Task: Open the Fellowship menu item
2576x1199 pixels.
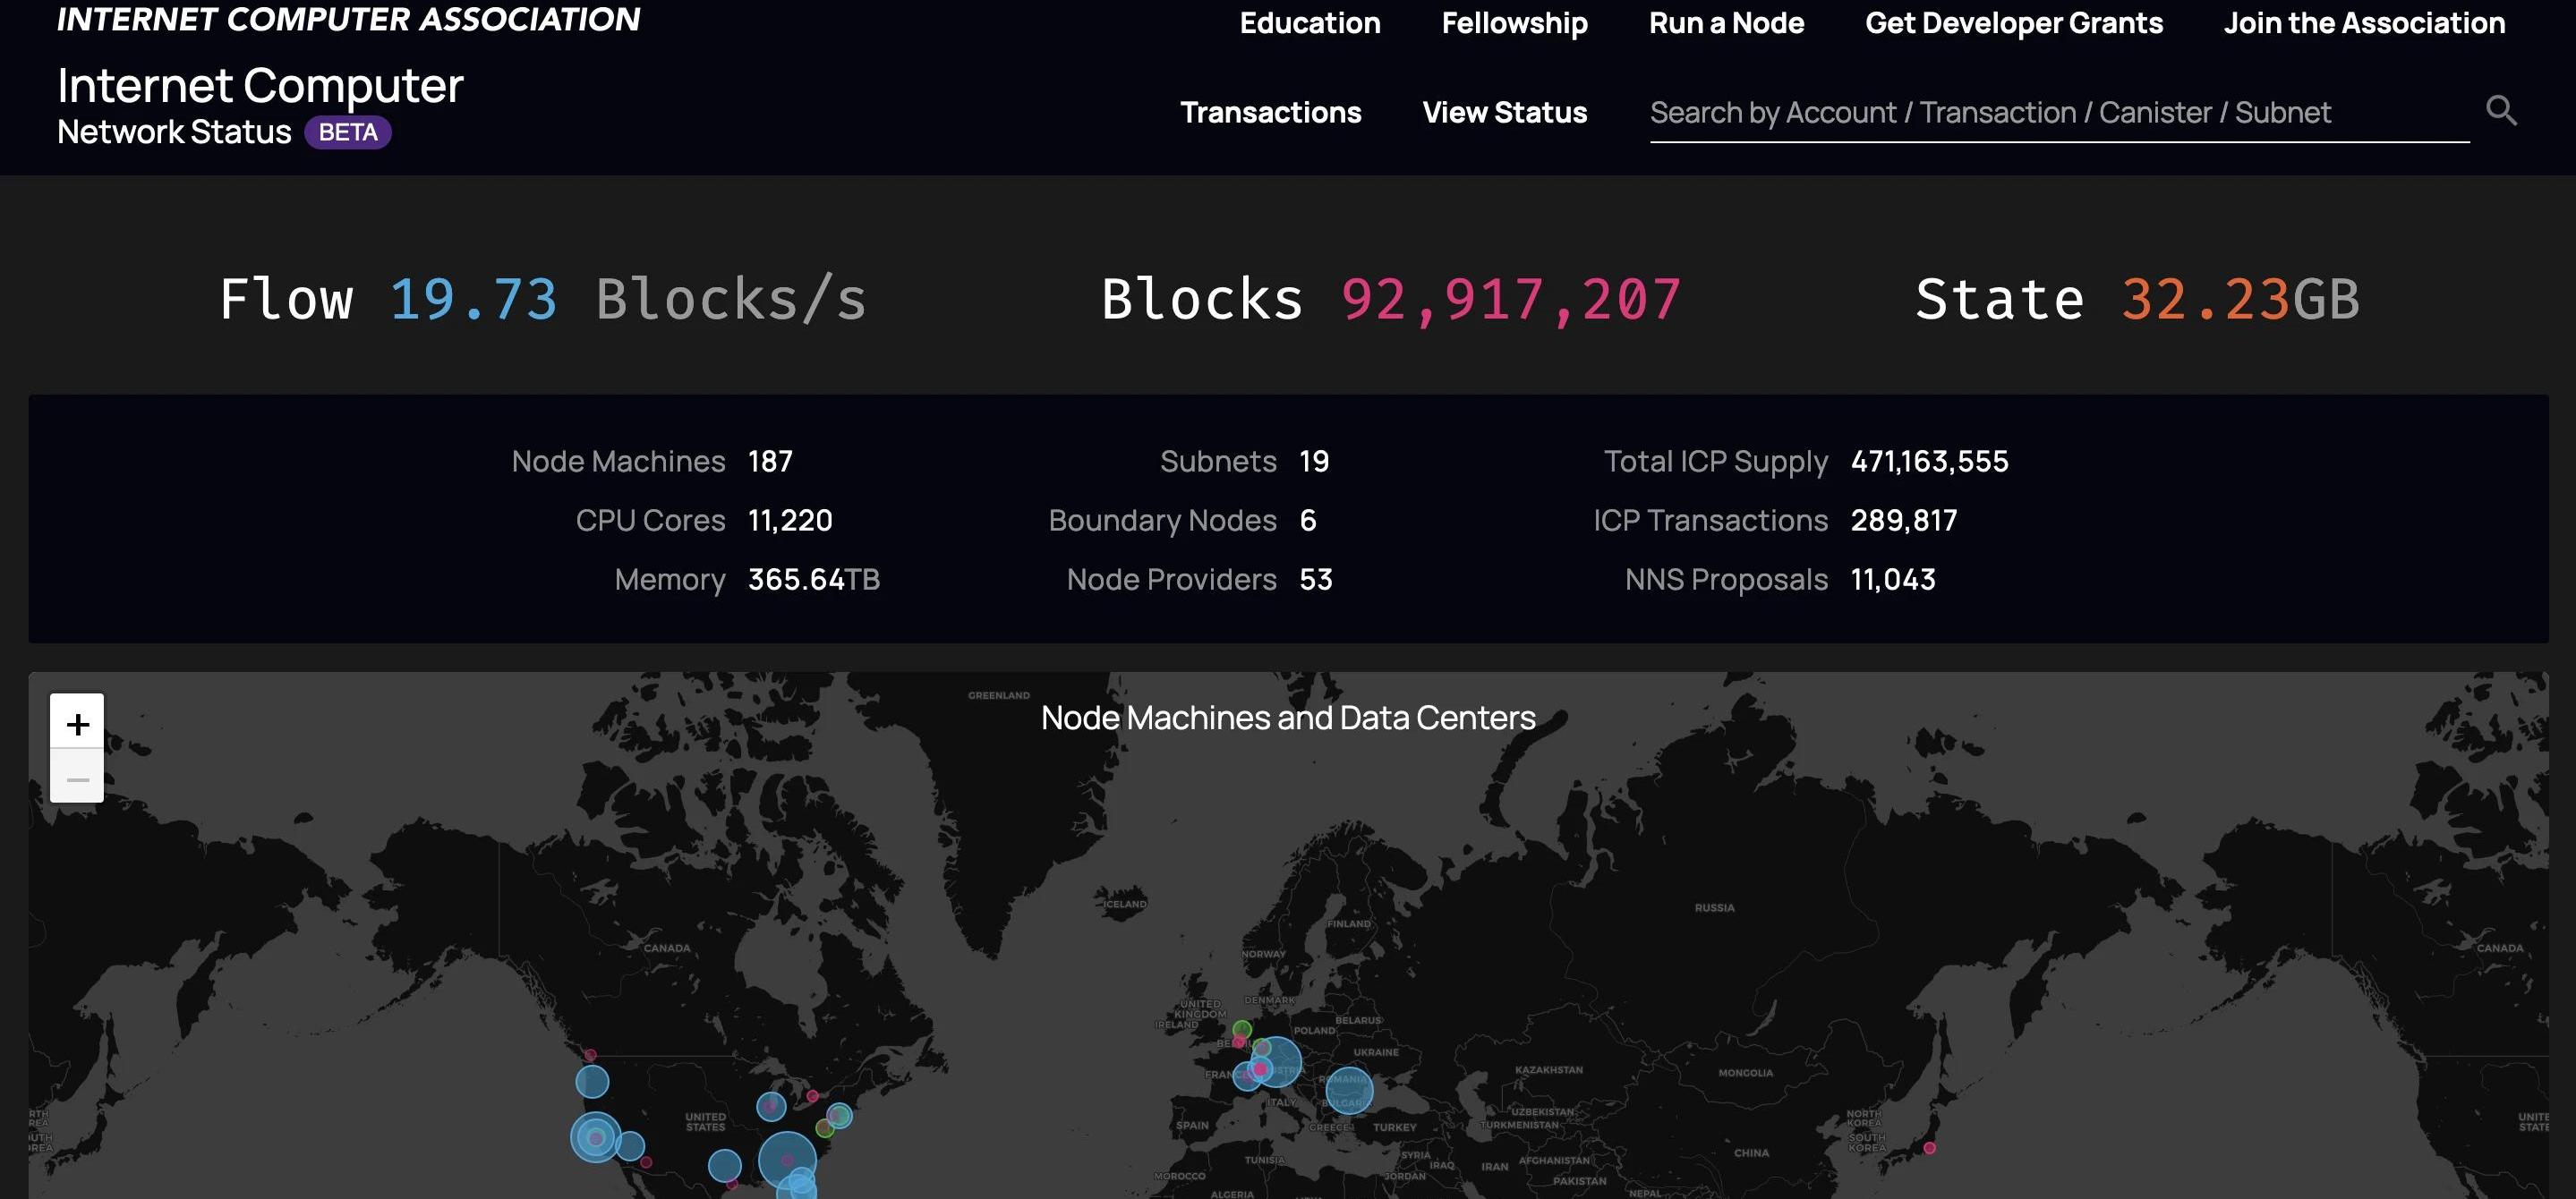Action: pyautogui.click(x=1514, y=23)
